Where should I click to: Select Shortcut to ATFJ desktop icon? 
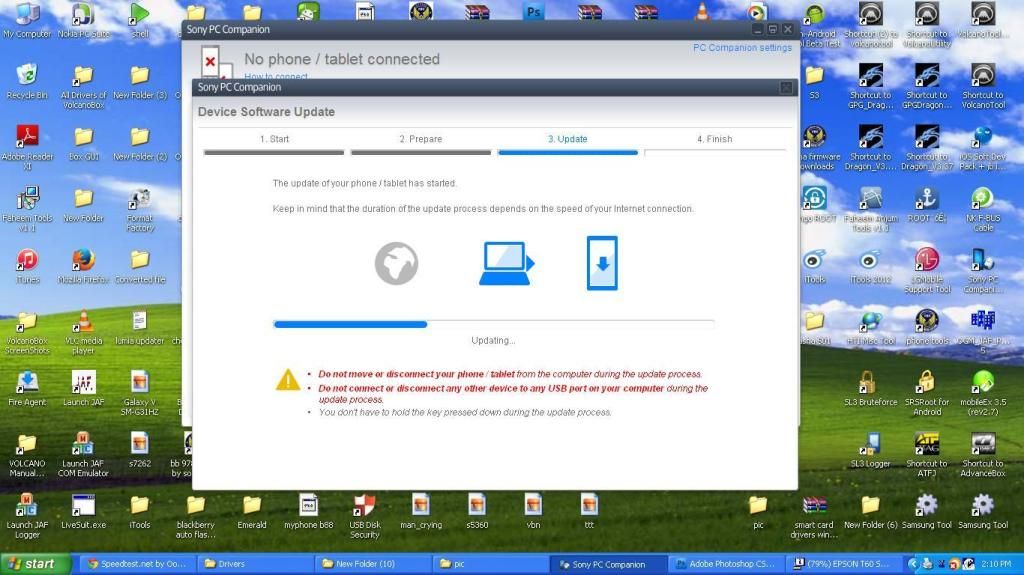[x=927, y=455]
